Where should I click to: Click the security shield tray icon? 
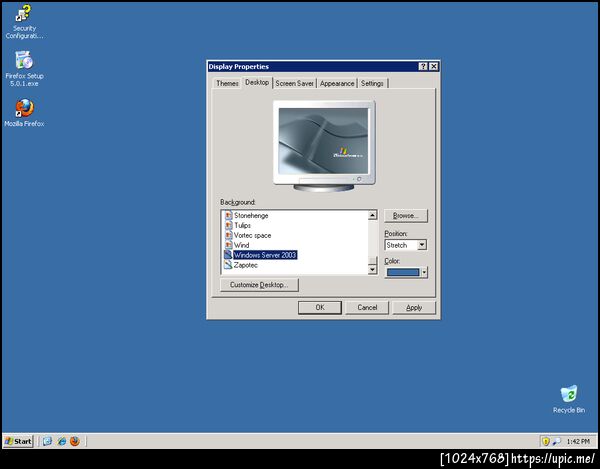pyautogui.click(x=546, y=441)
